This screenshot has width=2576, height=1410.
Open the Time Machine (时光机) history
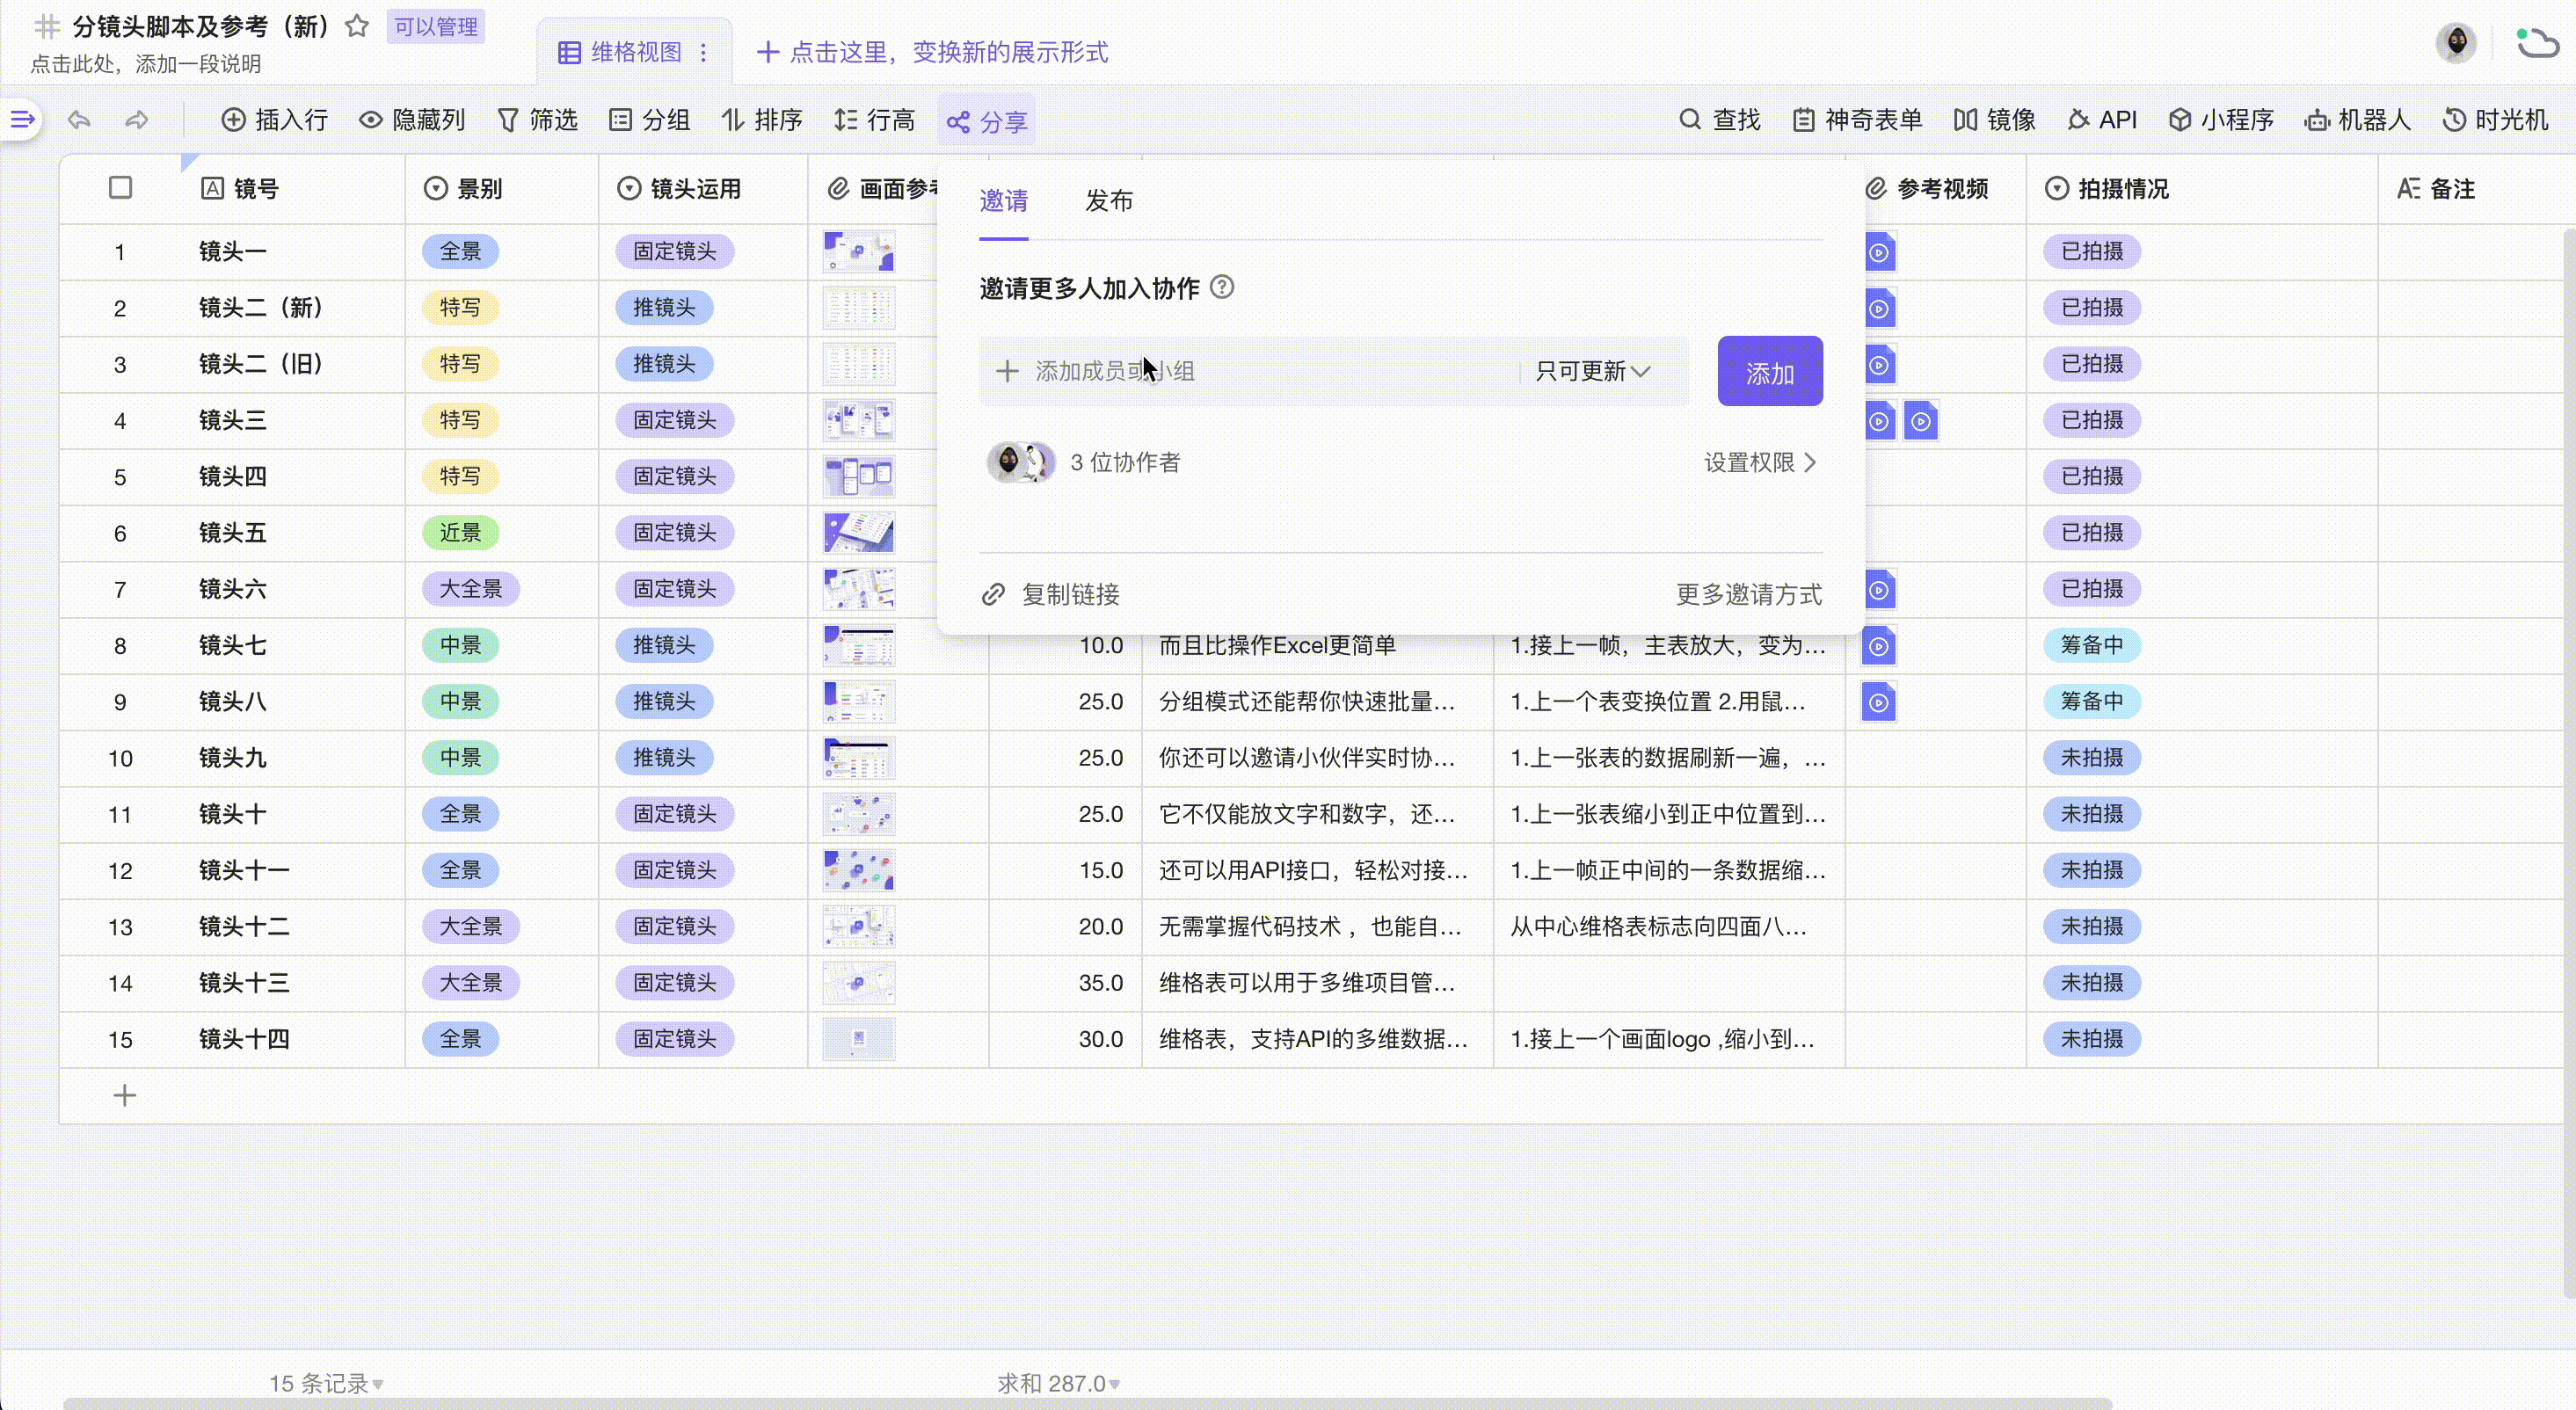click(x=2495, y=120)
